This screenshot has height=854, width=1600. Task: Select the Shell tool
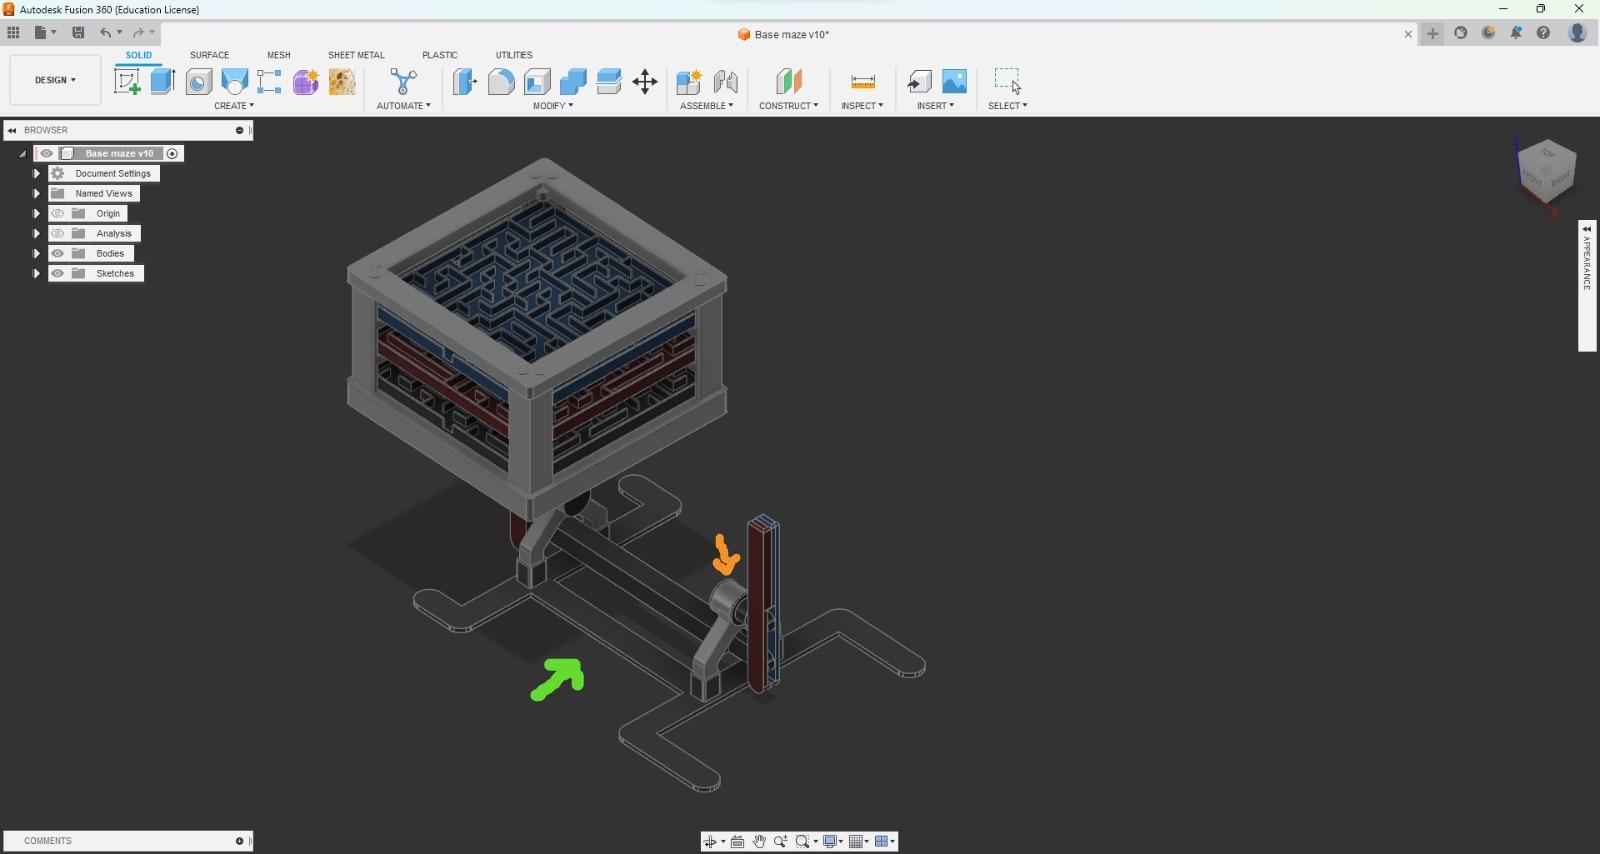[537, 81]
